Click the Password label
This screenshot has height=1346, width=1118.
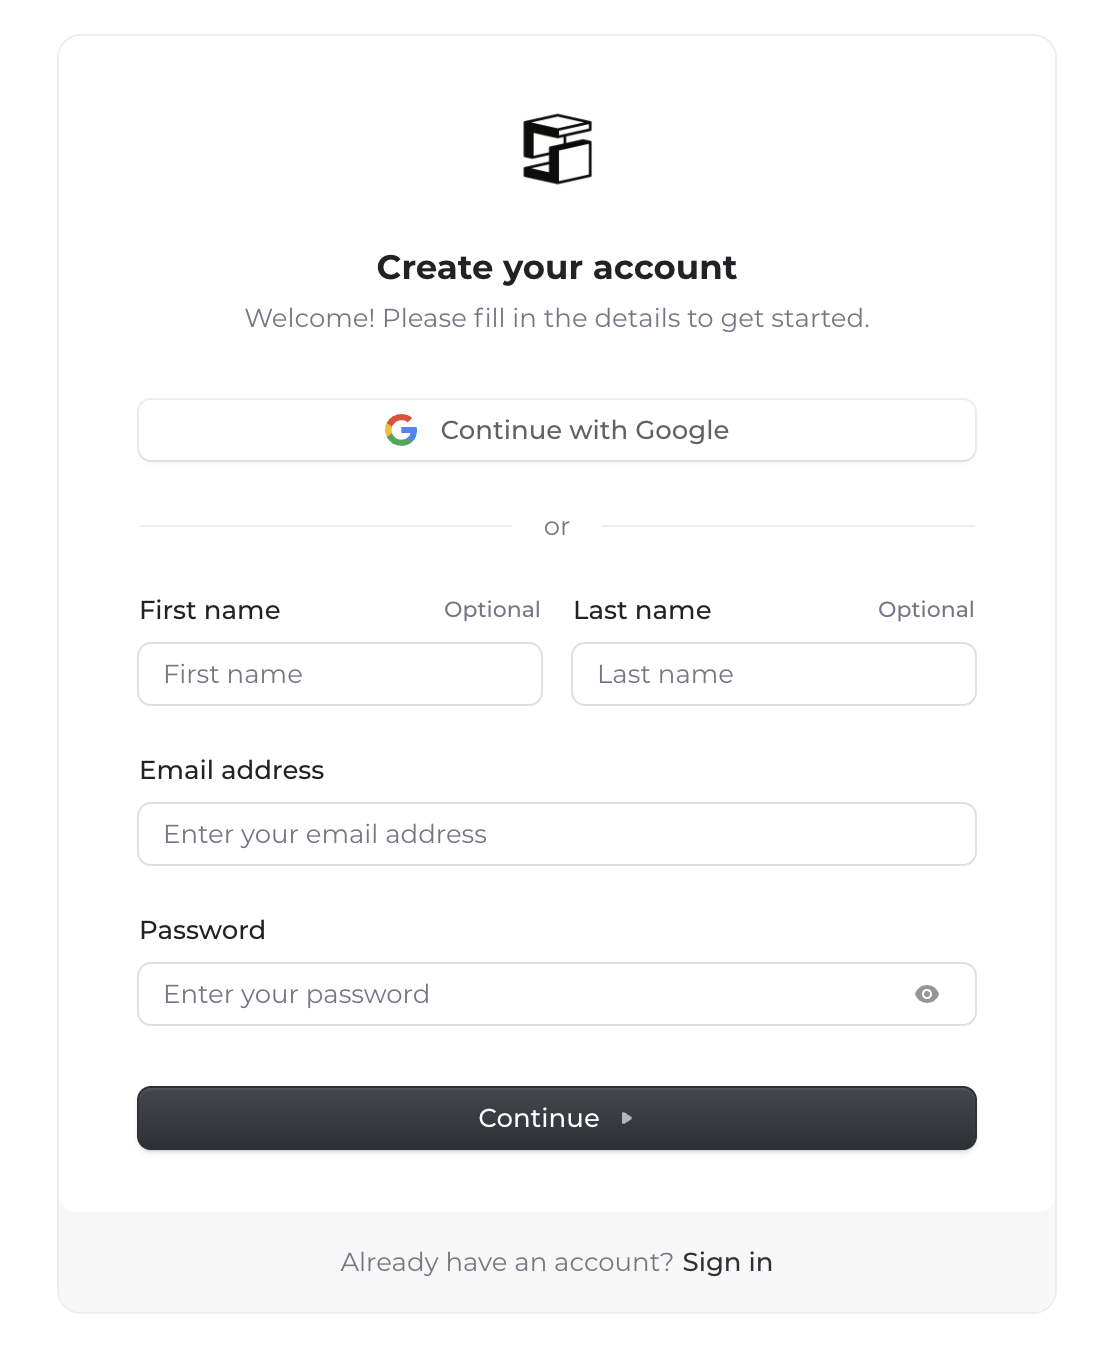(202, 930)
